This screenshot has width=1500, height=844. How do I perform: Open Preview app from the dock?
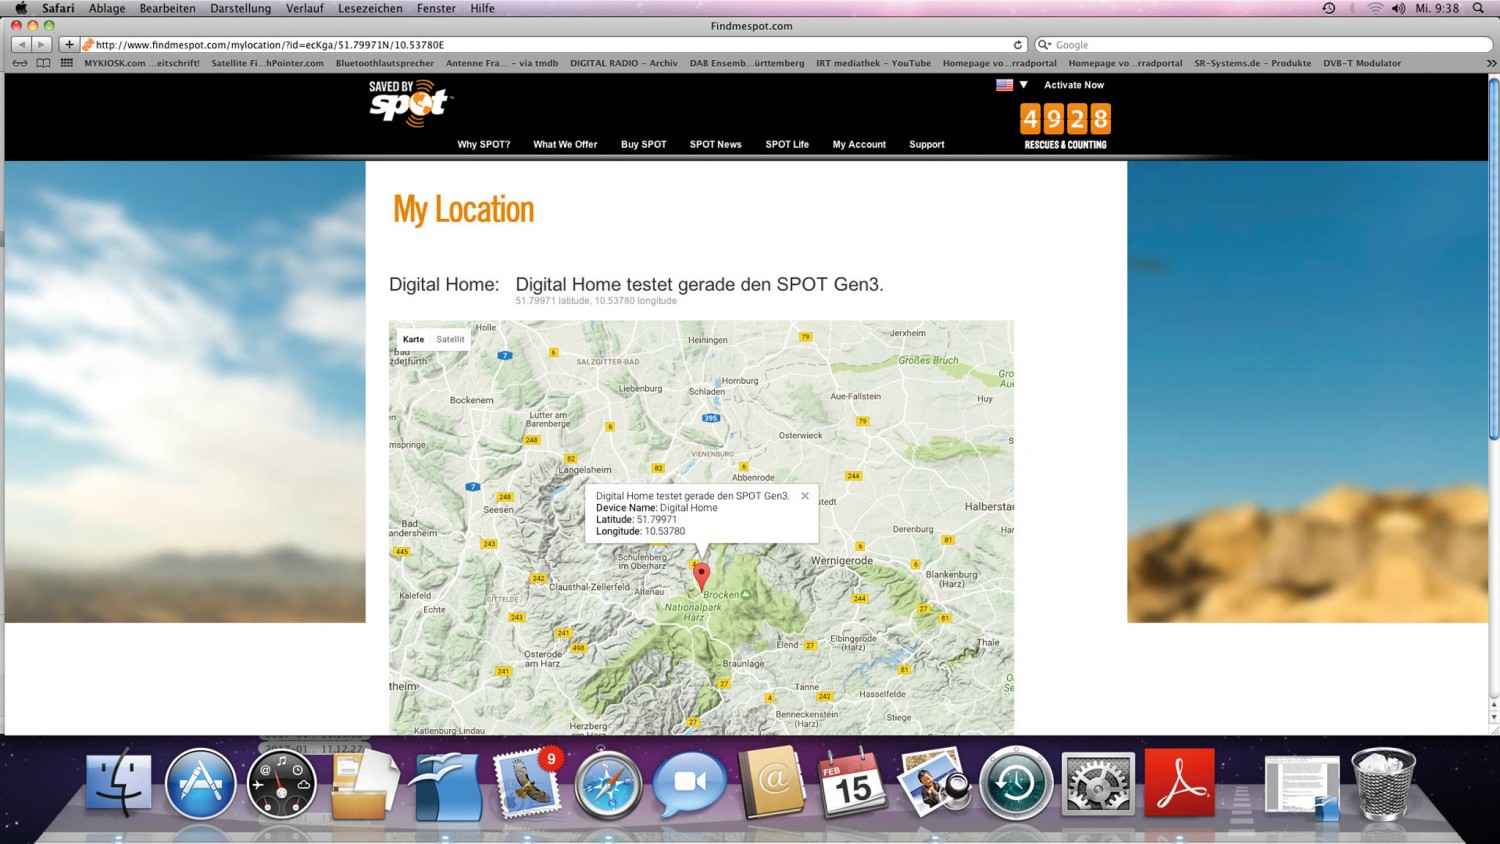934,784
